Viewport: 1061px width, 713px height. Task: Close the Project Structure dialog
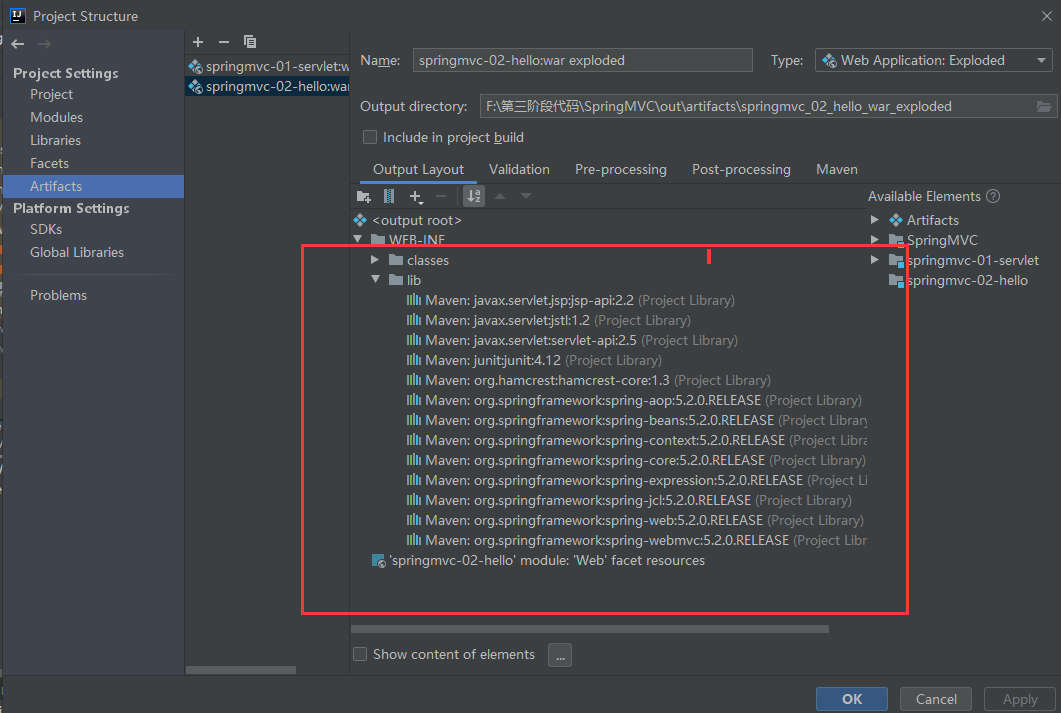click(x=1047, y=16)
